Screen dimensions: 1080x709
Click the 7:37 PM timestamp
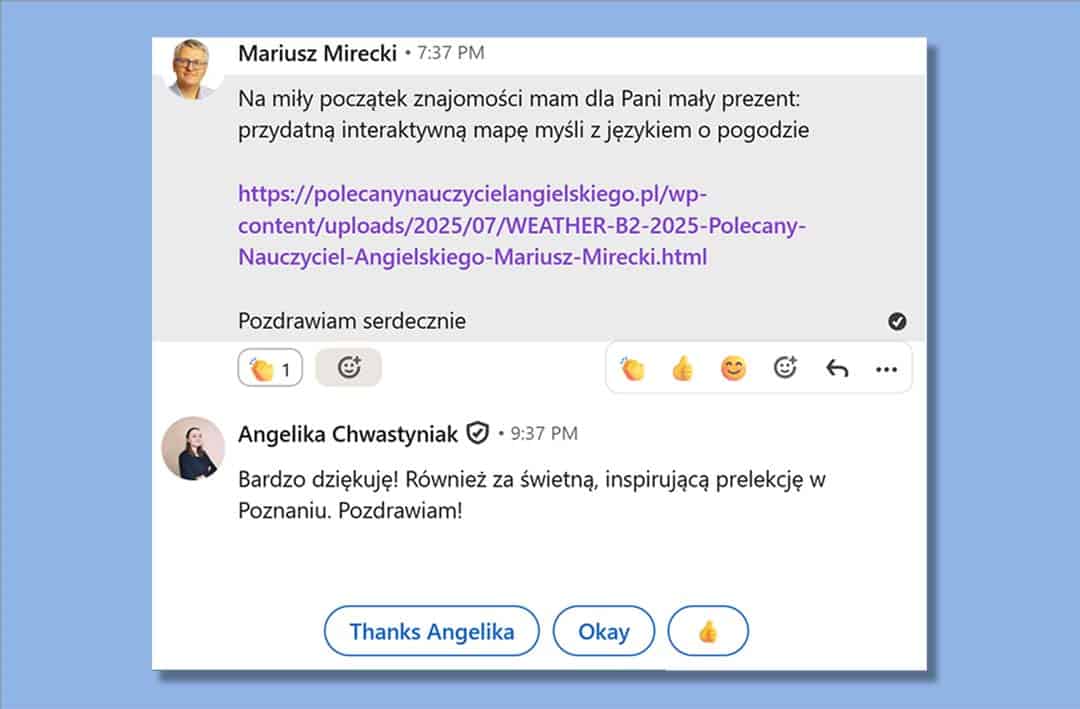click(450, 54)
